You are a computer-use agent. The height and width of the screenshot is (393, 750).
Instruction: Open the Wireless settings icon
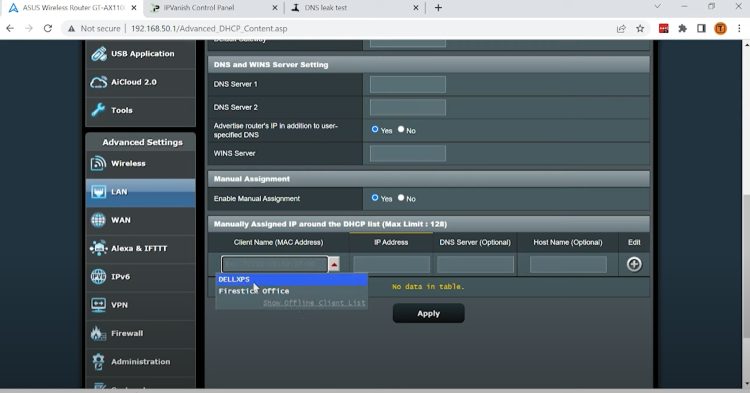pos(98,163)
